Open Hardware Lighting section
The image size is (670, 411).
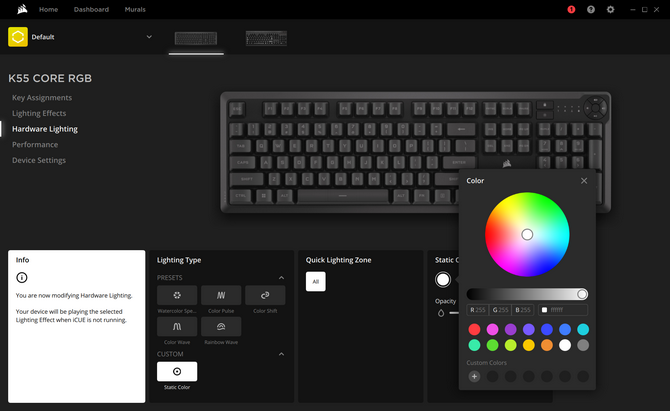[45, 129]
